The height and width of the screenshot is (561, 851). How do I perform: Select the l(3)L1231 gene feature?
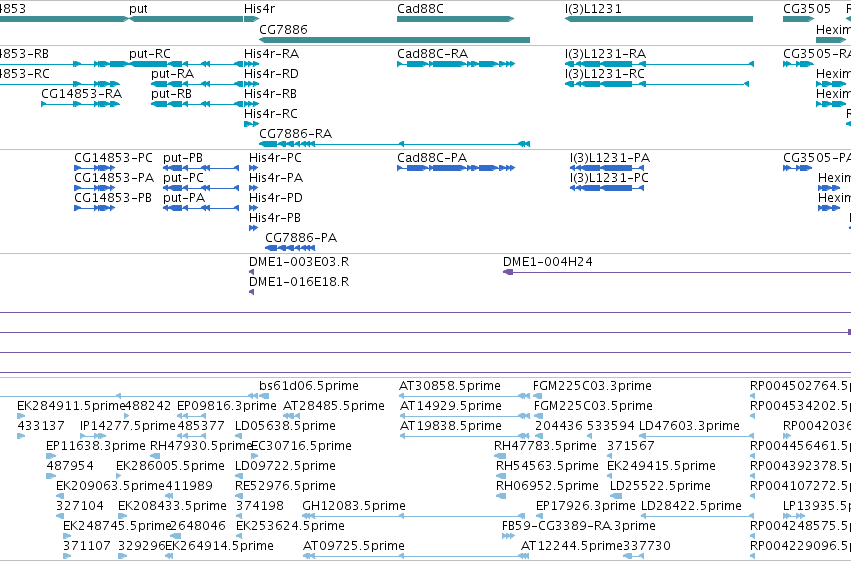(659, 19)
